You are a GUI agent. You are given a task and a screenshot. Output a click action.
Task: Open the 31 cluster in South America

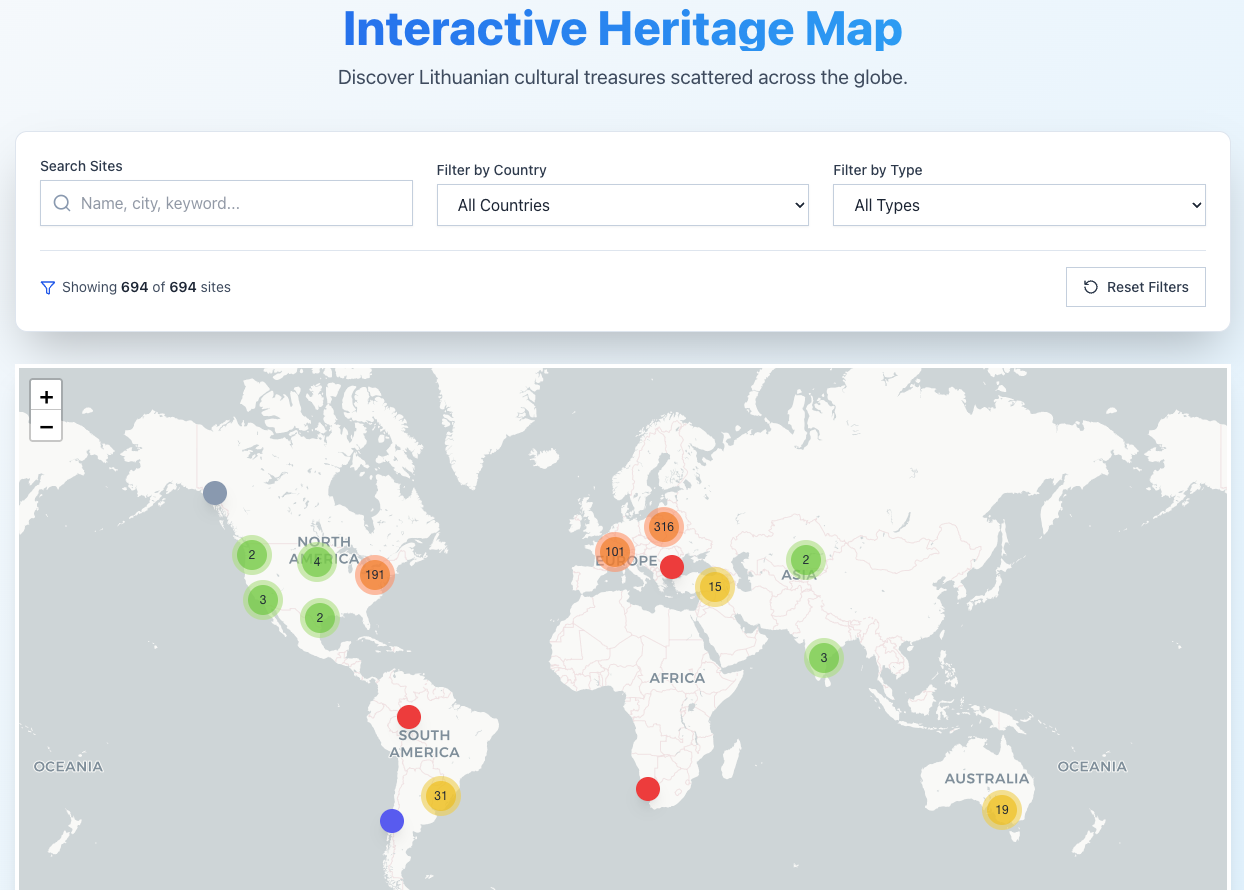(x=440, y=796)
